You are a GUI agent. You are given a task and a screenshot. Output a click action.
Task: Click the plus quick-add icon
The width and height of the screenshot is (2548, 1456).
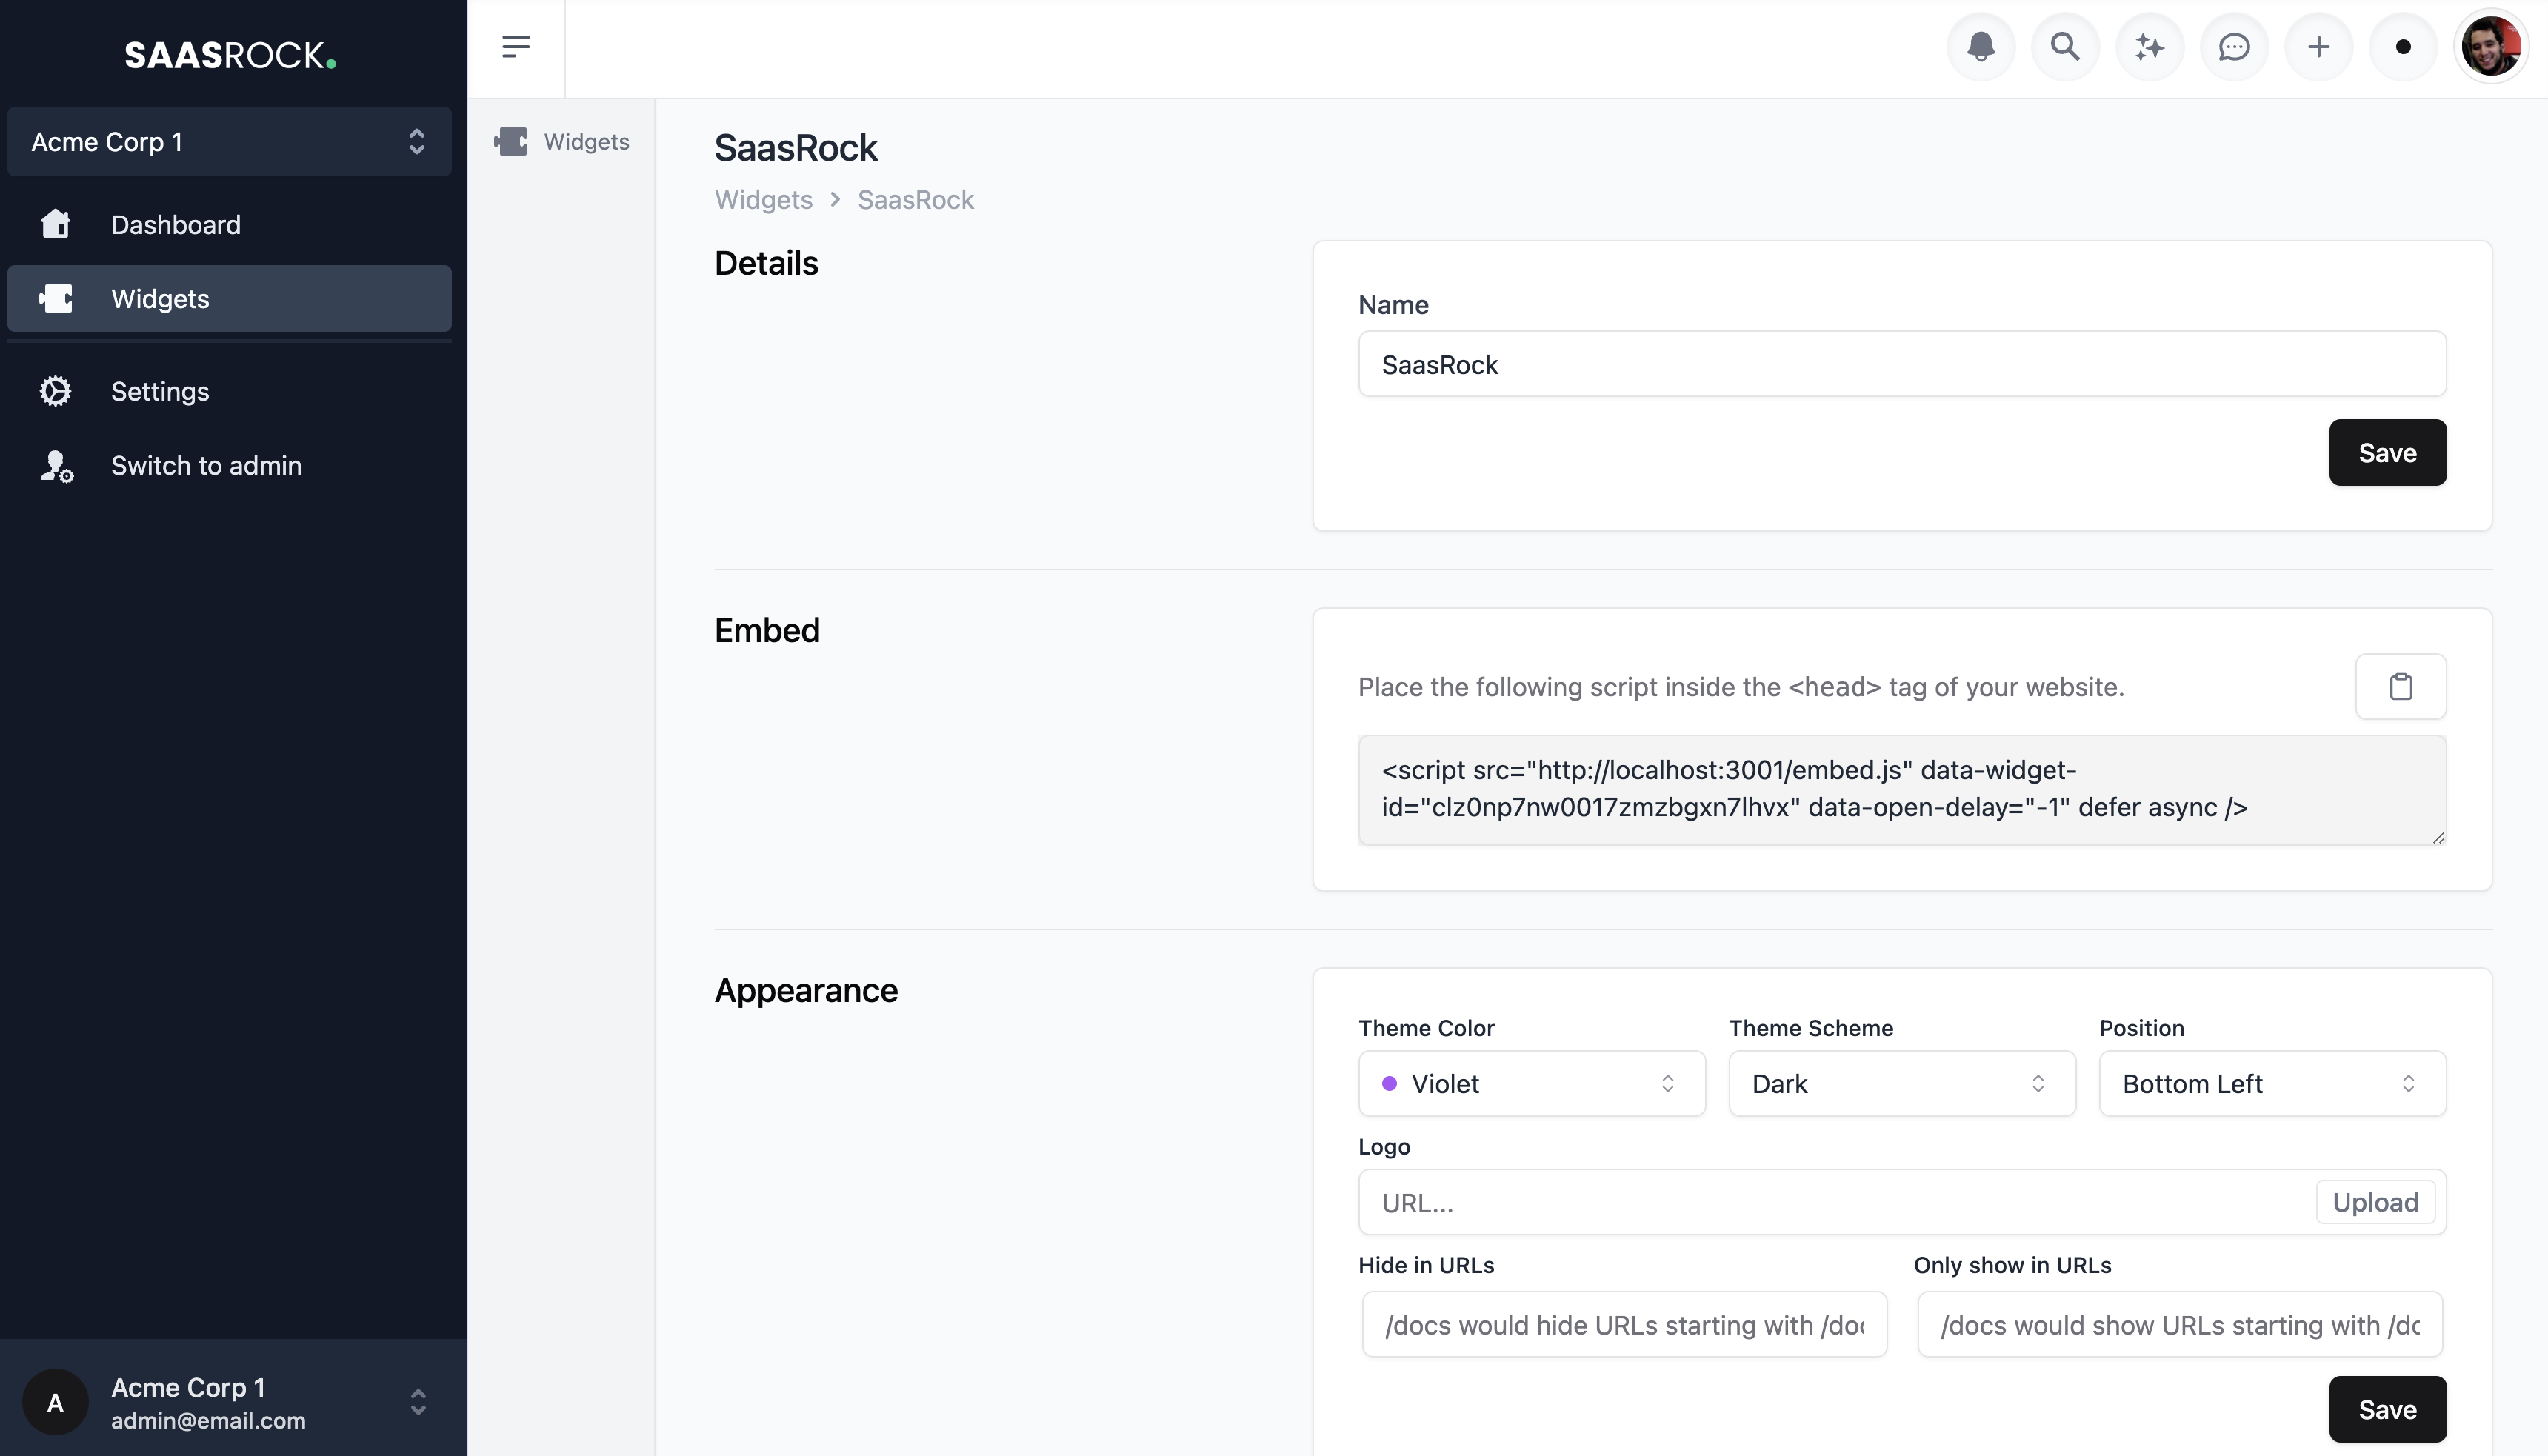point(2319,46)
